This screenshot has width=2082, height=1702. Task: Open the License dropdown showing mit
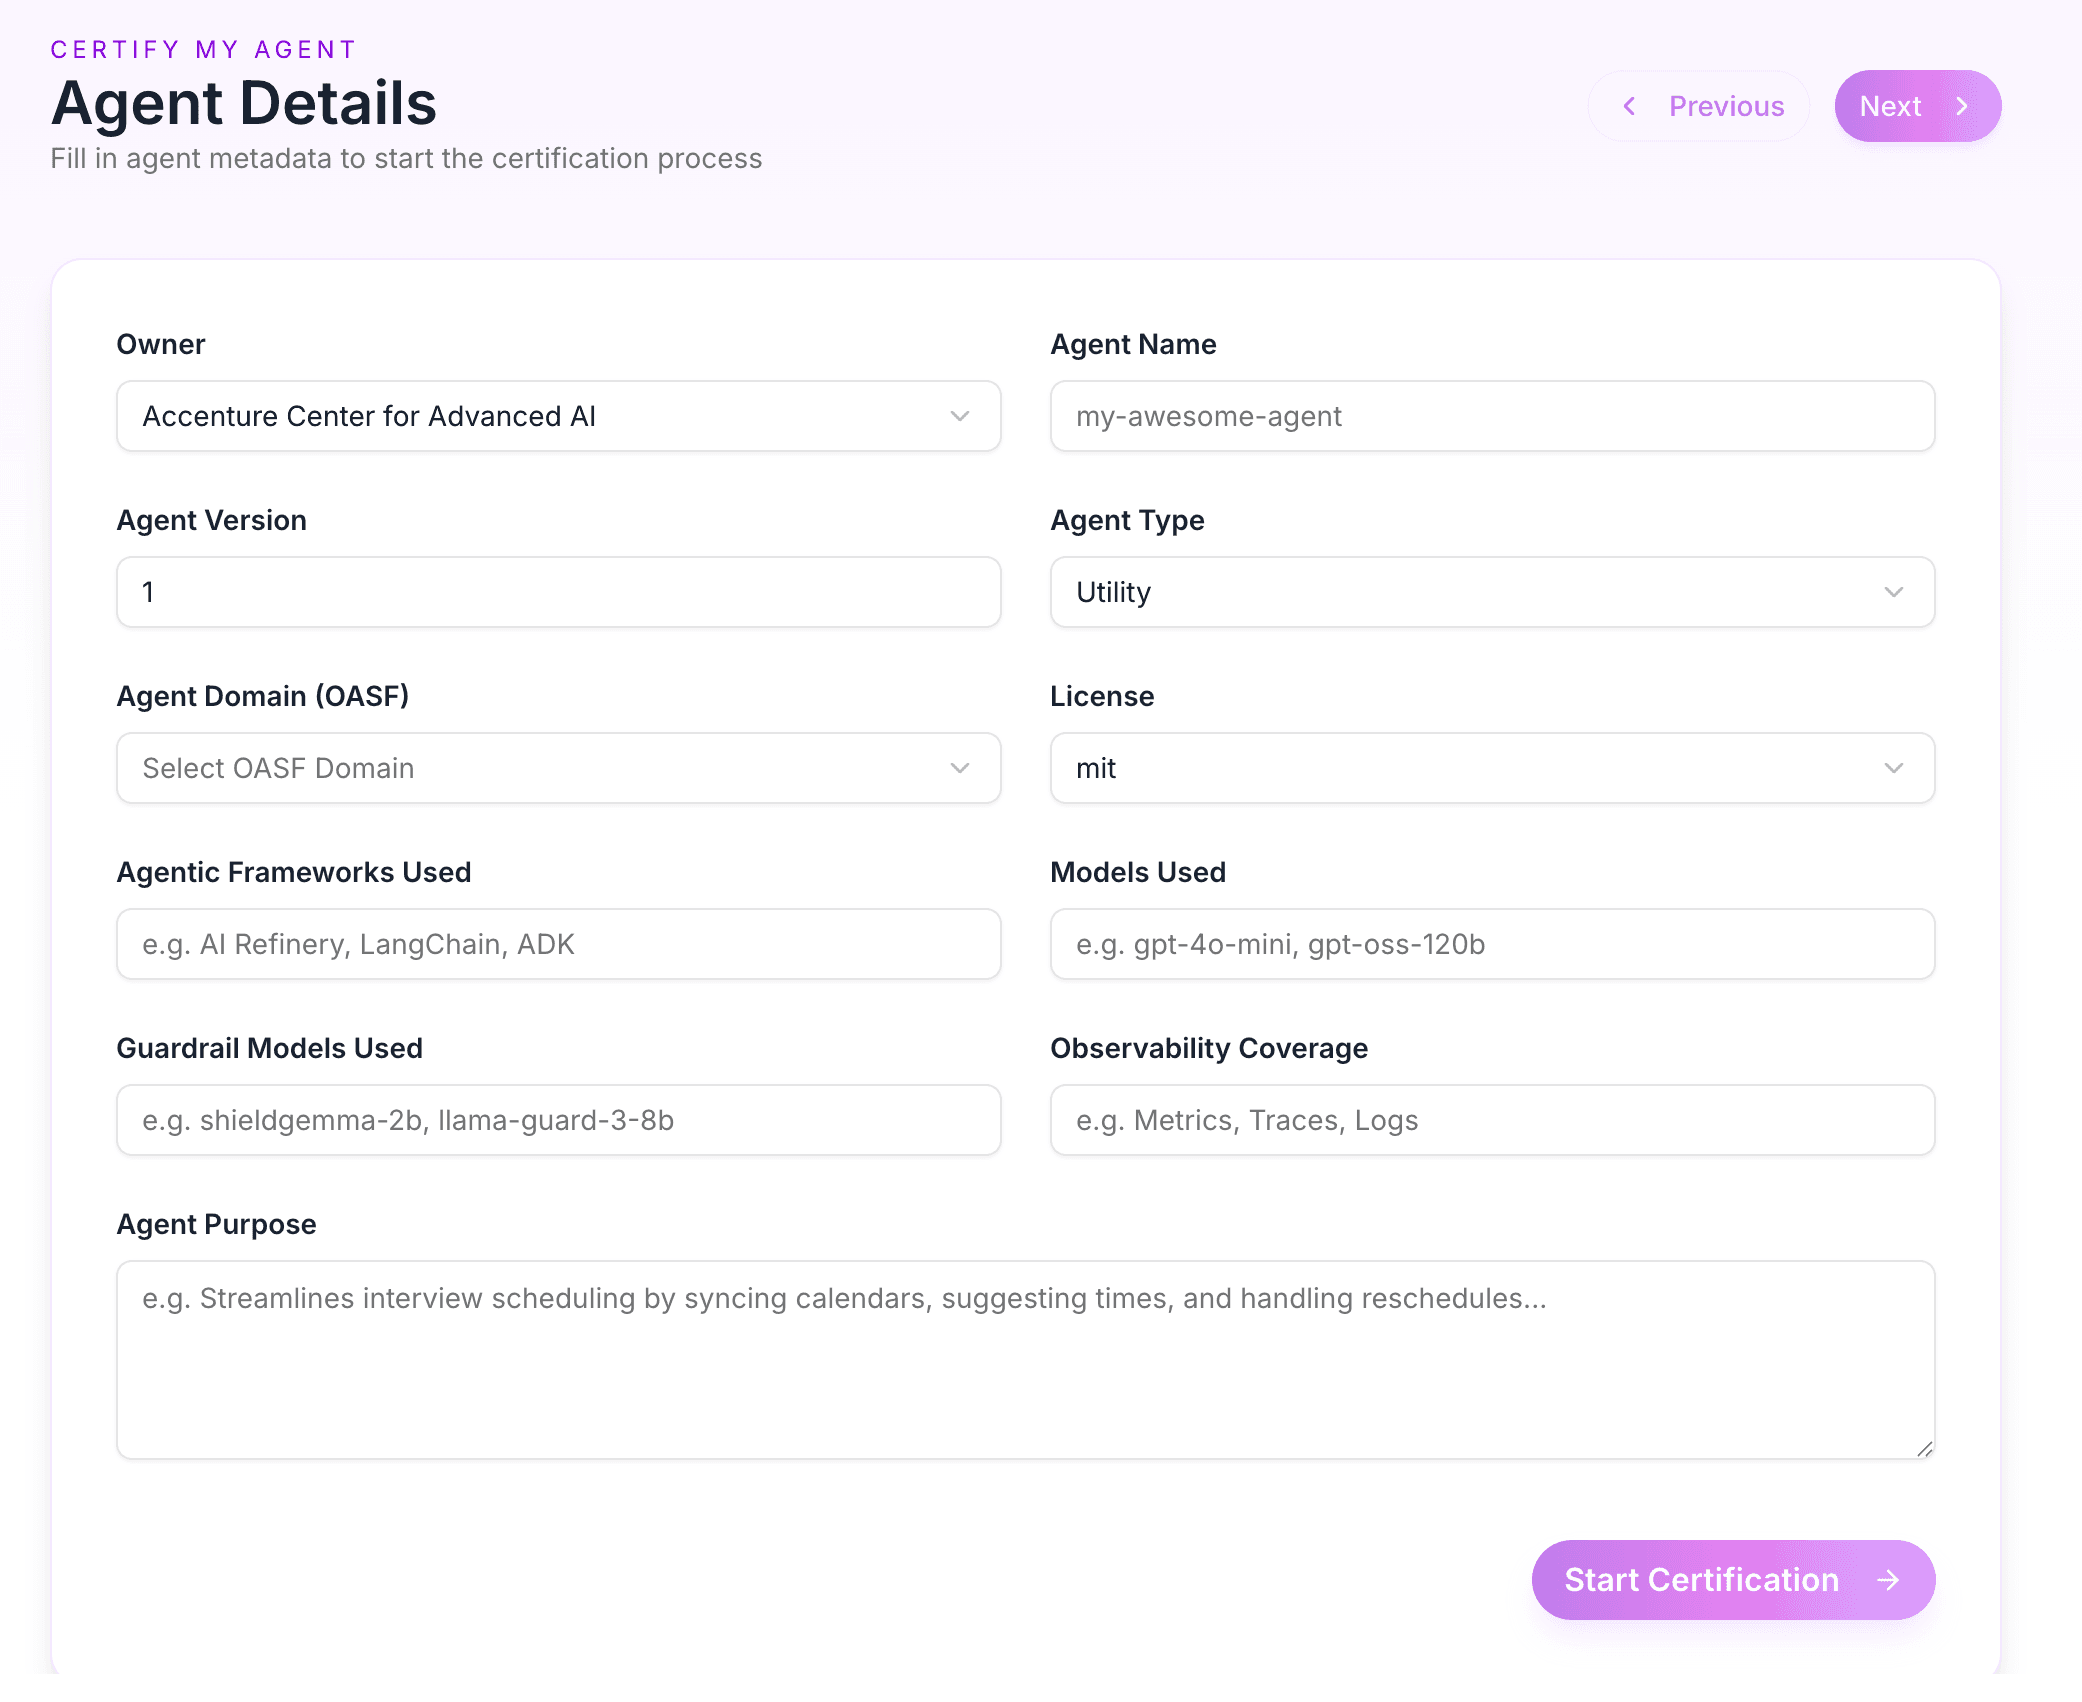point(1492,768)
